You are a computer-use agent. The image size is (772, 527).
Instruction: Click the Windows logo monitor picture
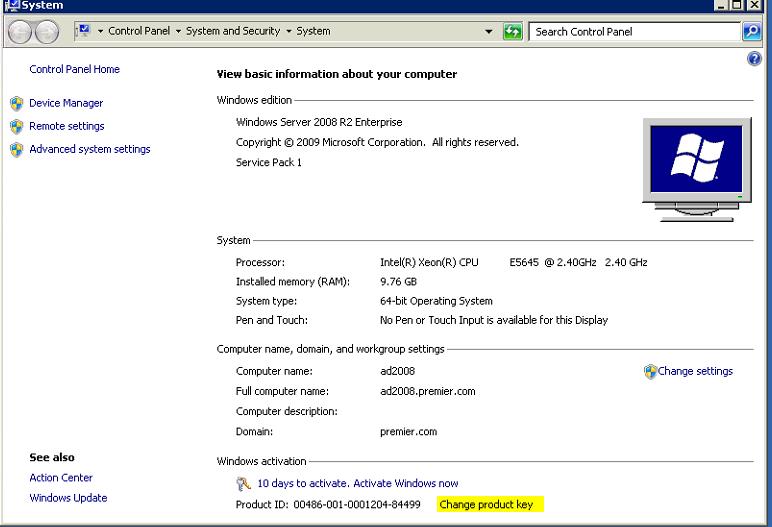(697, 169)
